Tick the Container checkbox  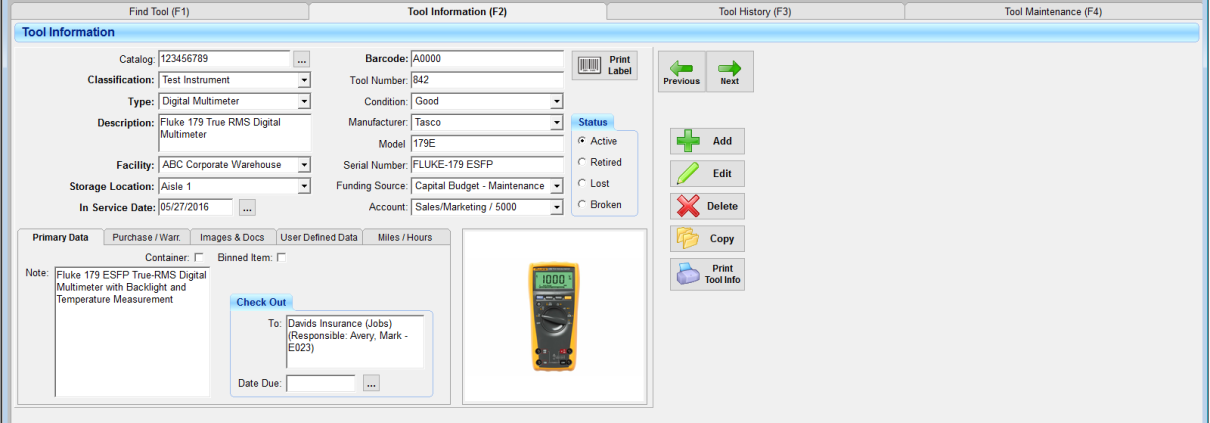click(199, 258)
